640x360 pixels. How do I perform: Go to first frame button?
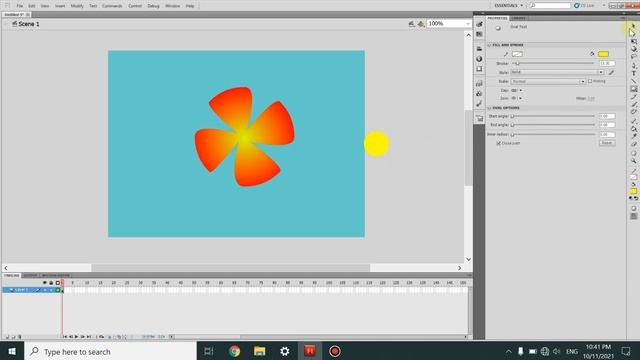coord(65,337)
